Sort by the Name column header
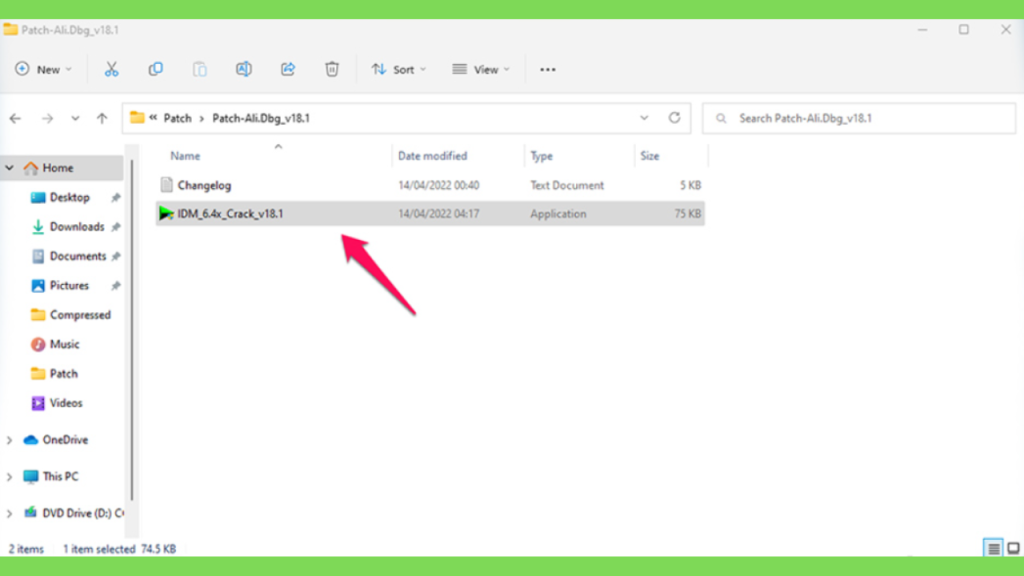This screenshot has height=576, width=1024. [x=185, y=156]
